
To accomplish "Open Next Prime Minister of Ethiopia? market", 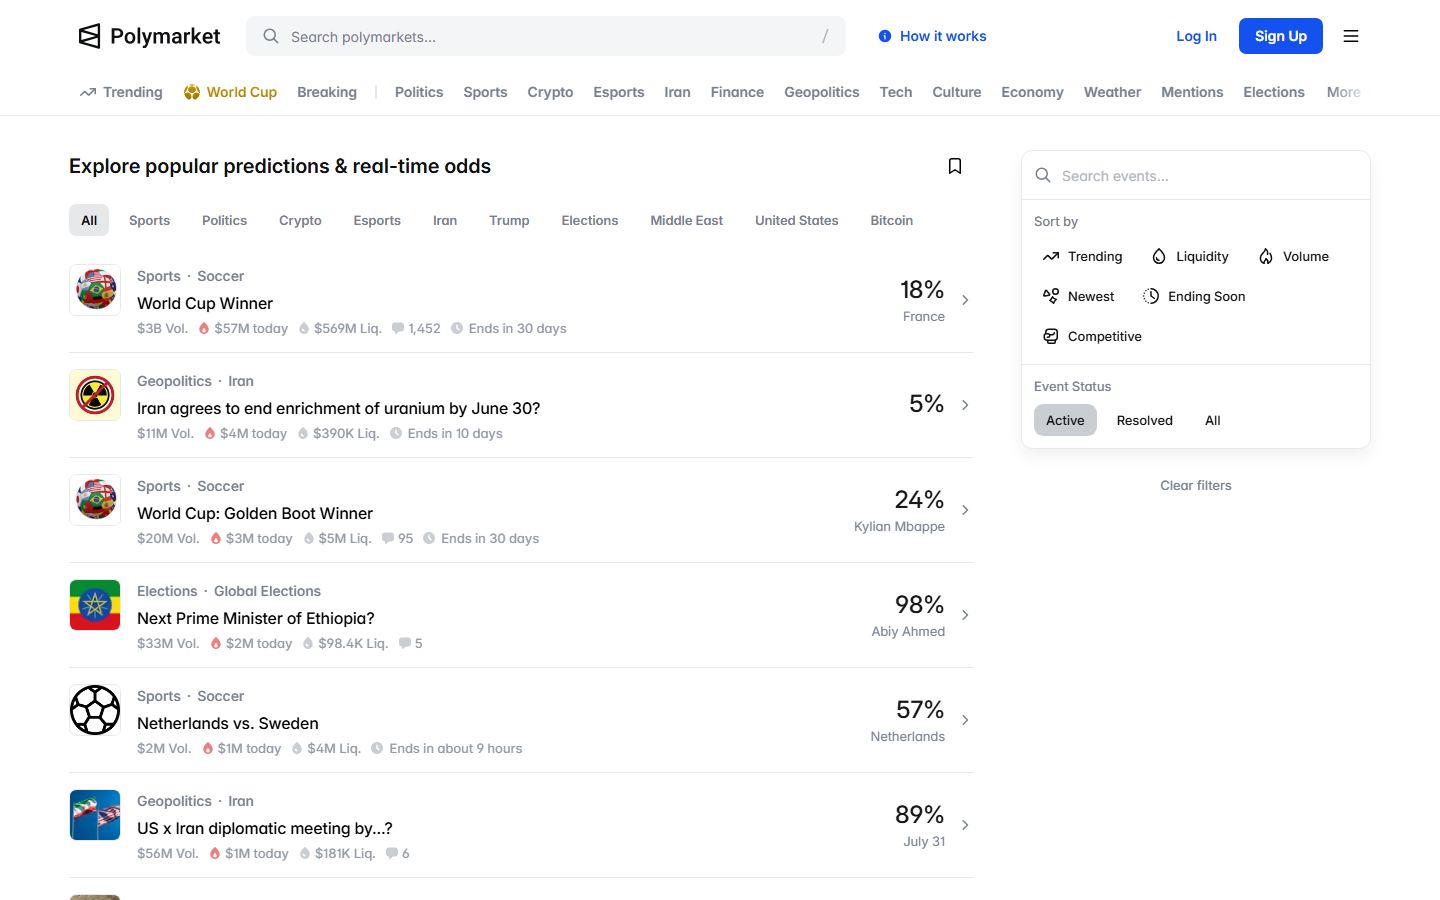I will 256,618.
